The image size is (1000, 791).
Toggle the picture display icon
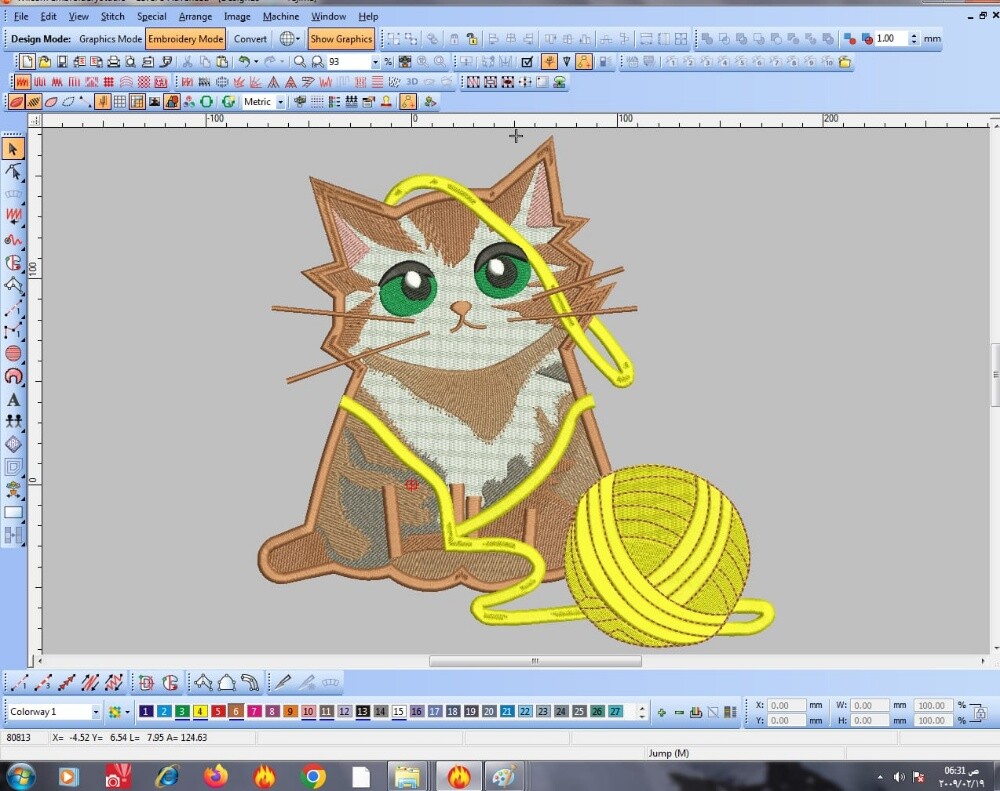(x=154, y=101)
